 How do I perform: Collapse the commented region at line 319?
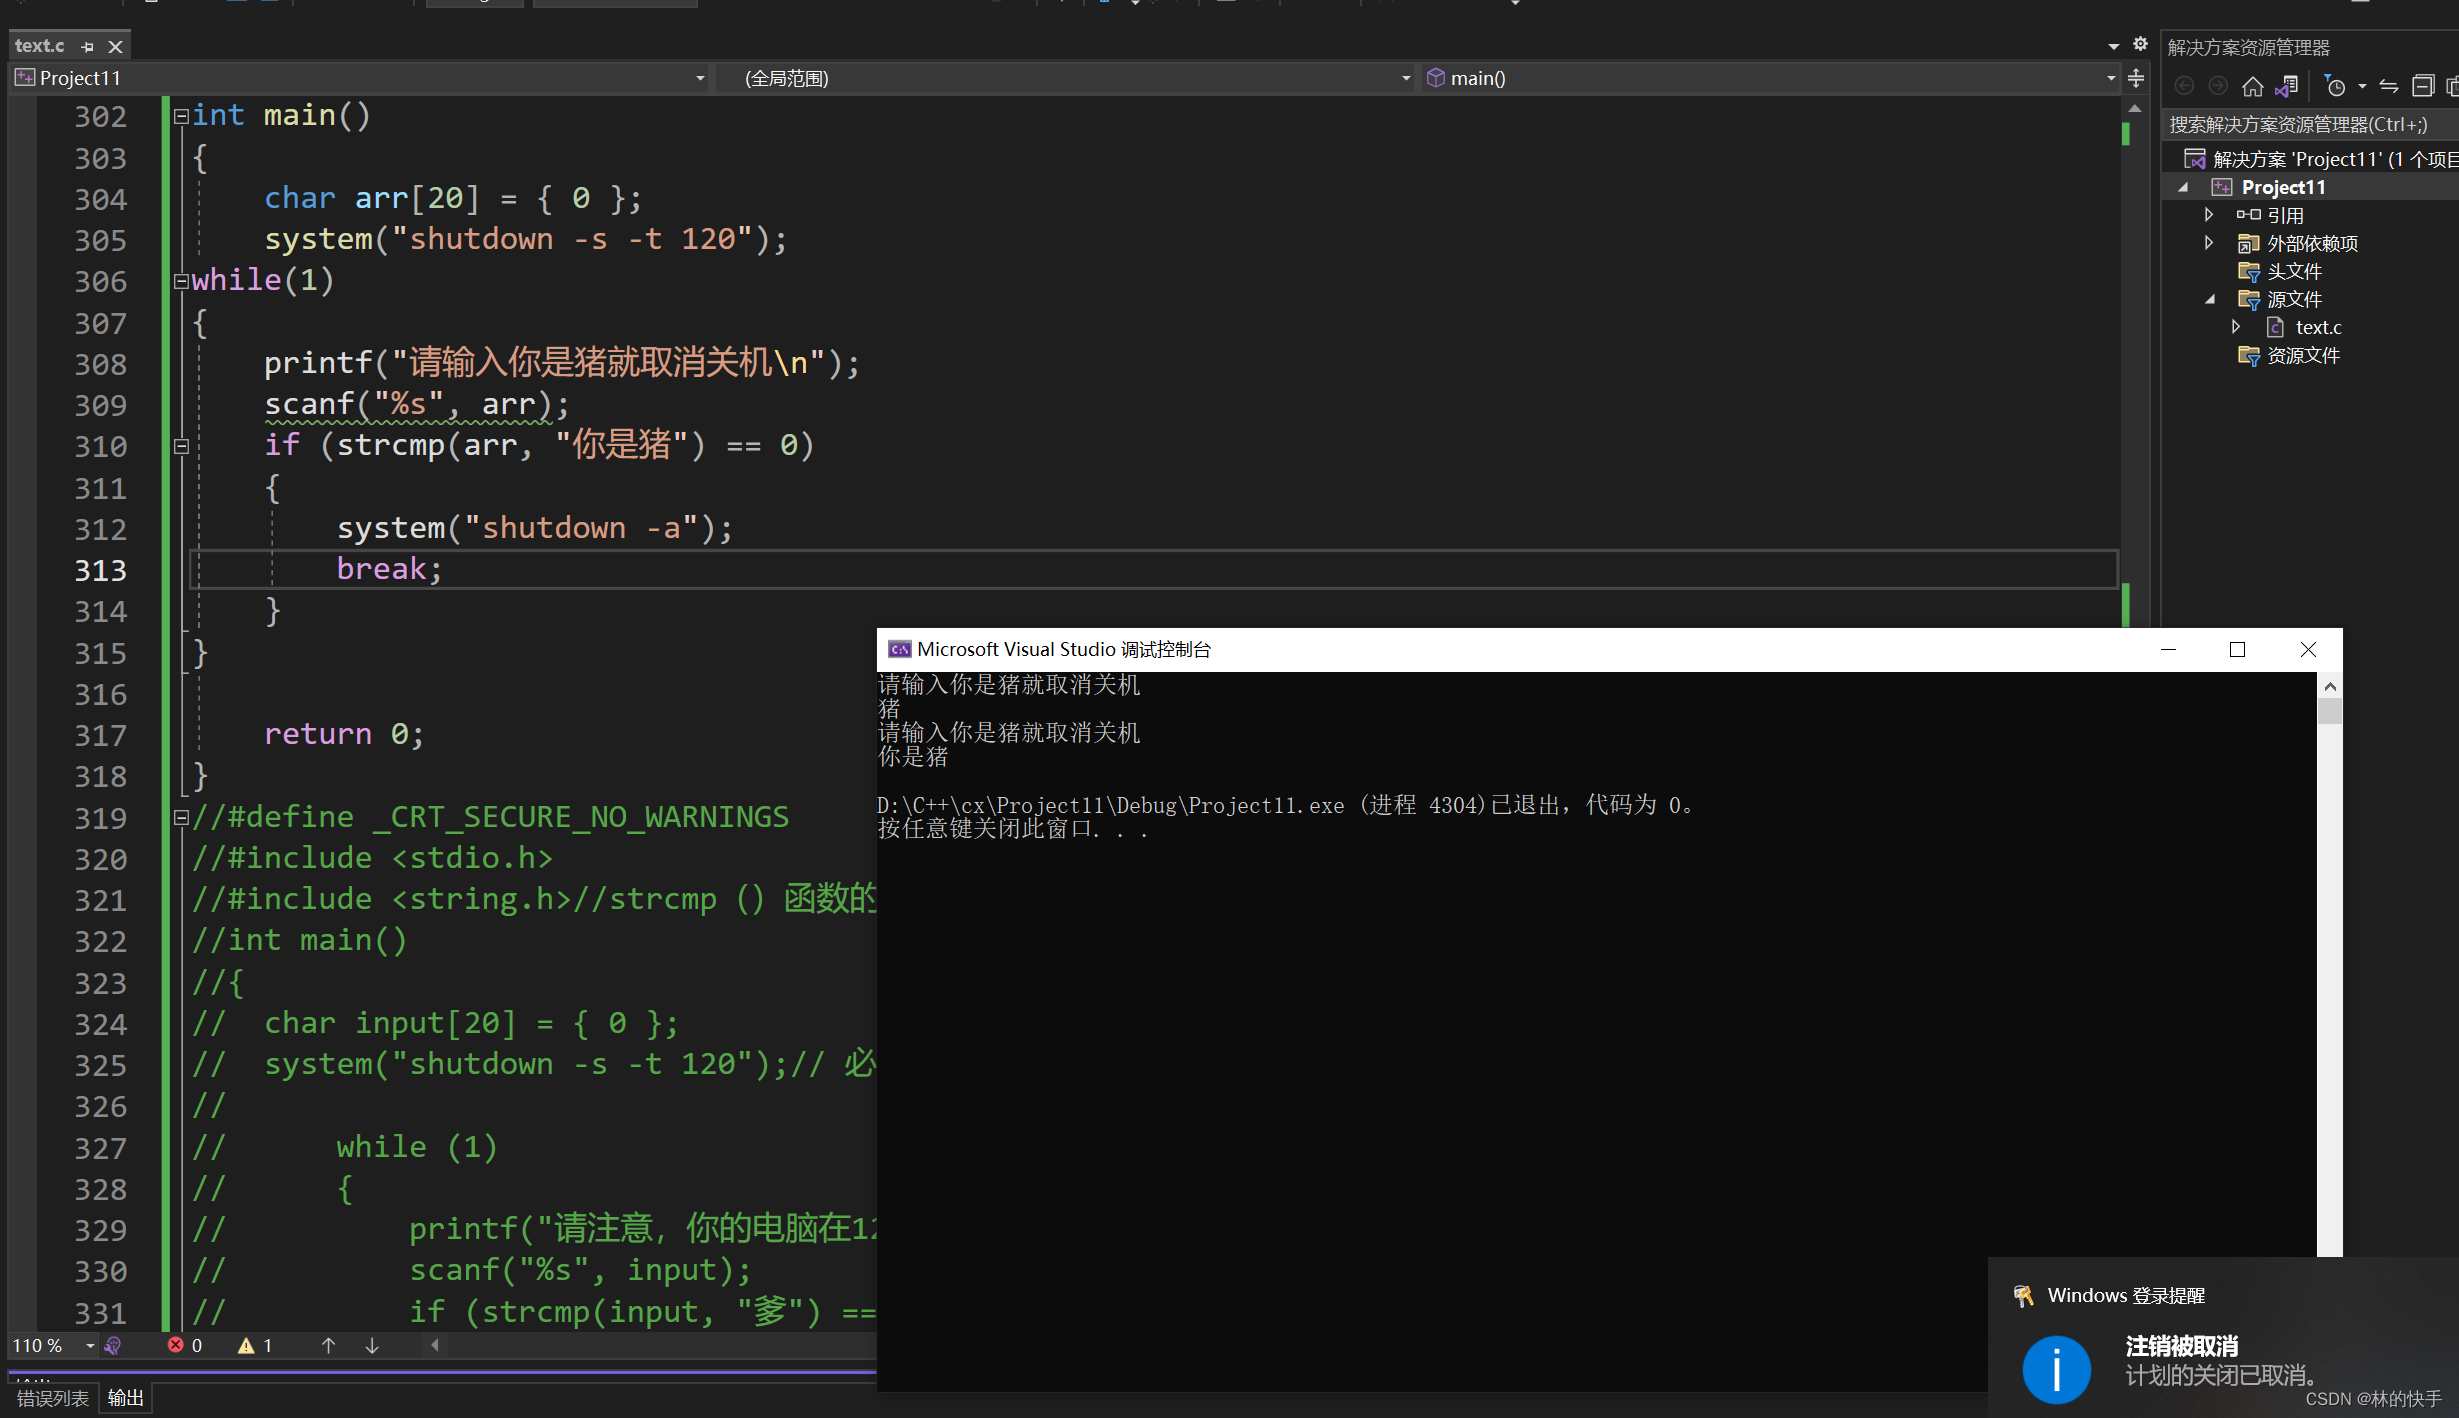click(x=181, y=818)
